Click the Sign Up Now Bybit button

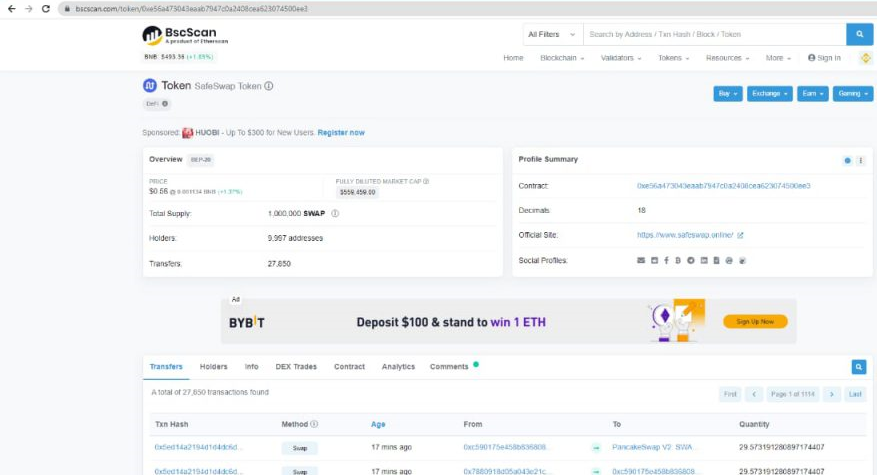(x=755, y=322)
